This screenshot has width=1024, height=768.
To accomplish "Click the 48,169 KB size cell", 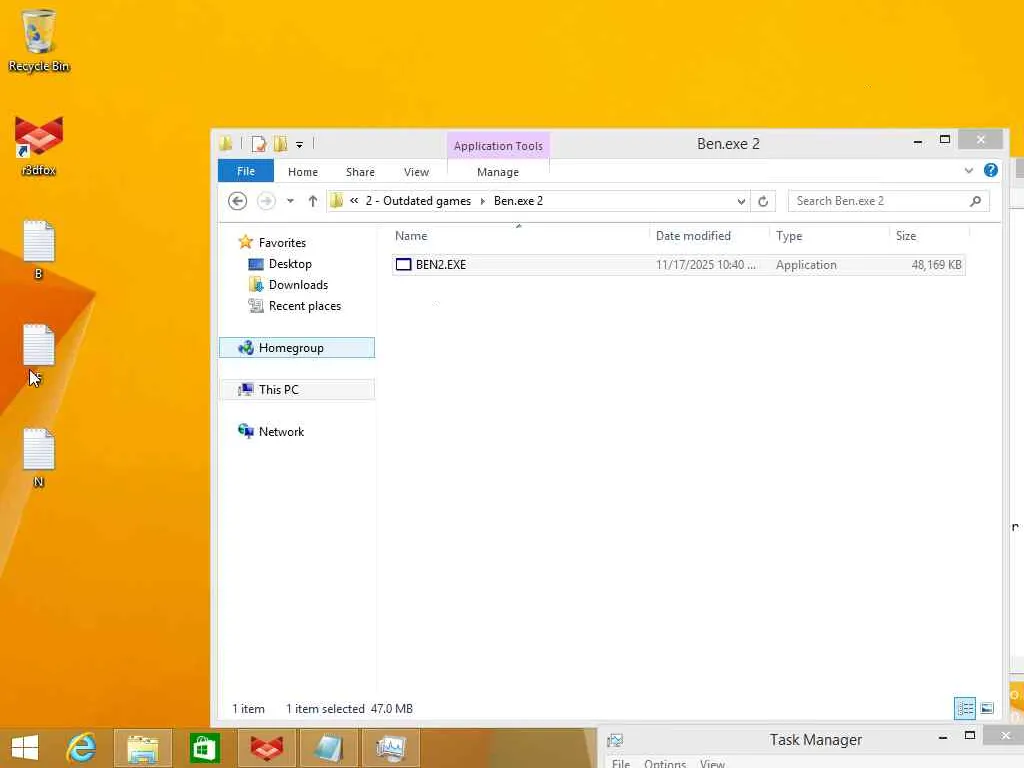I will [936, 264].
